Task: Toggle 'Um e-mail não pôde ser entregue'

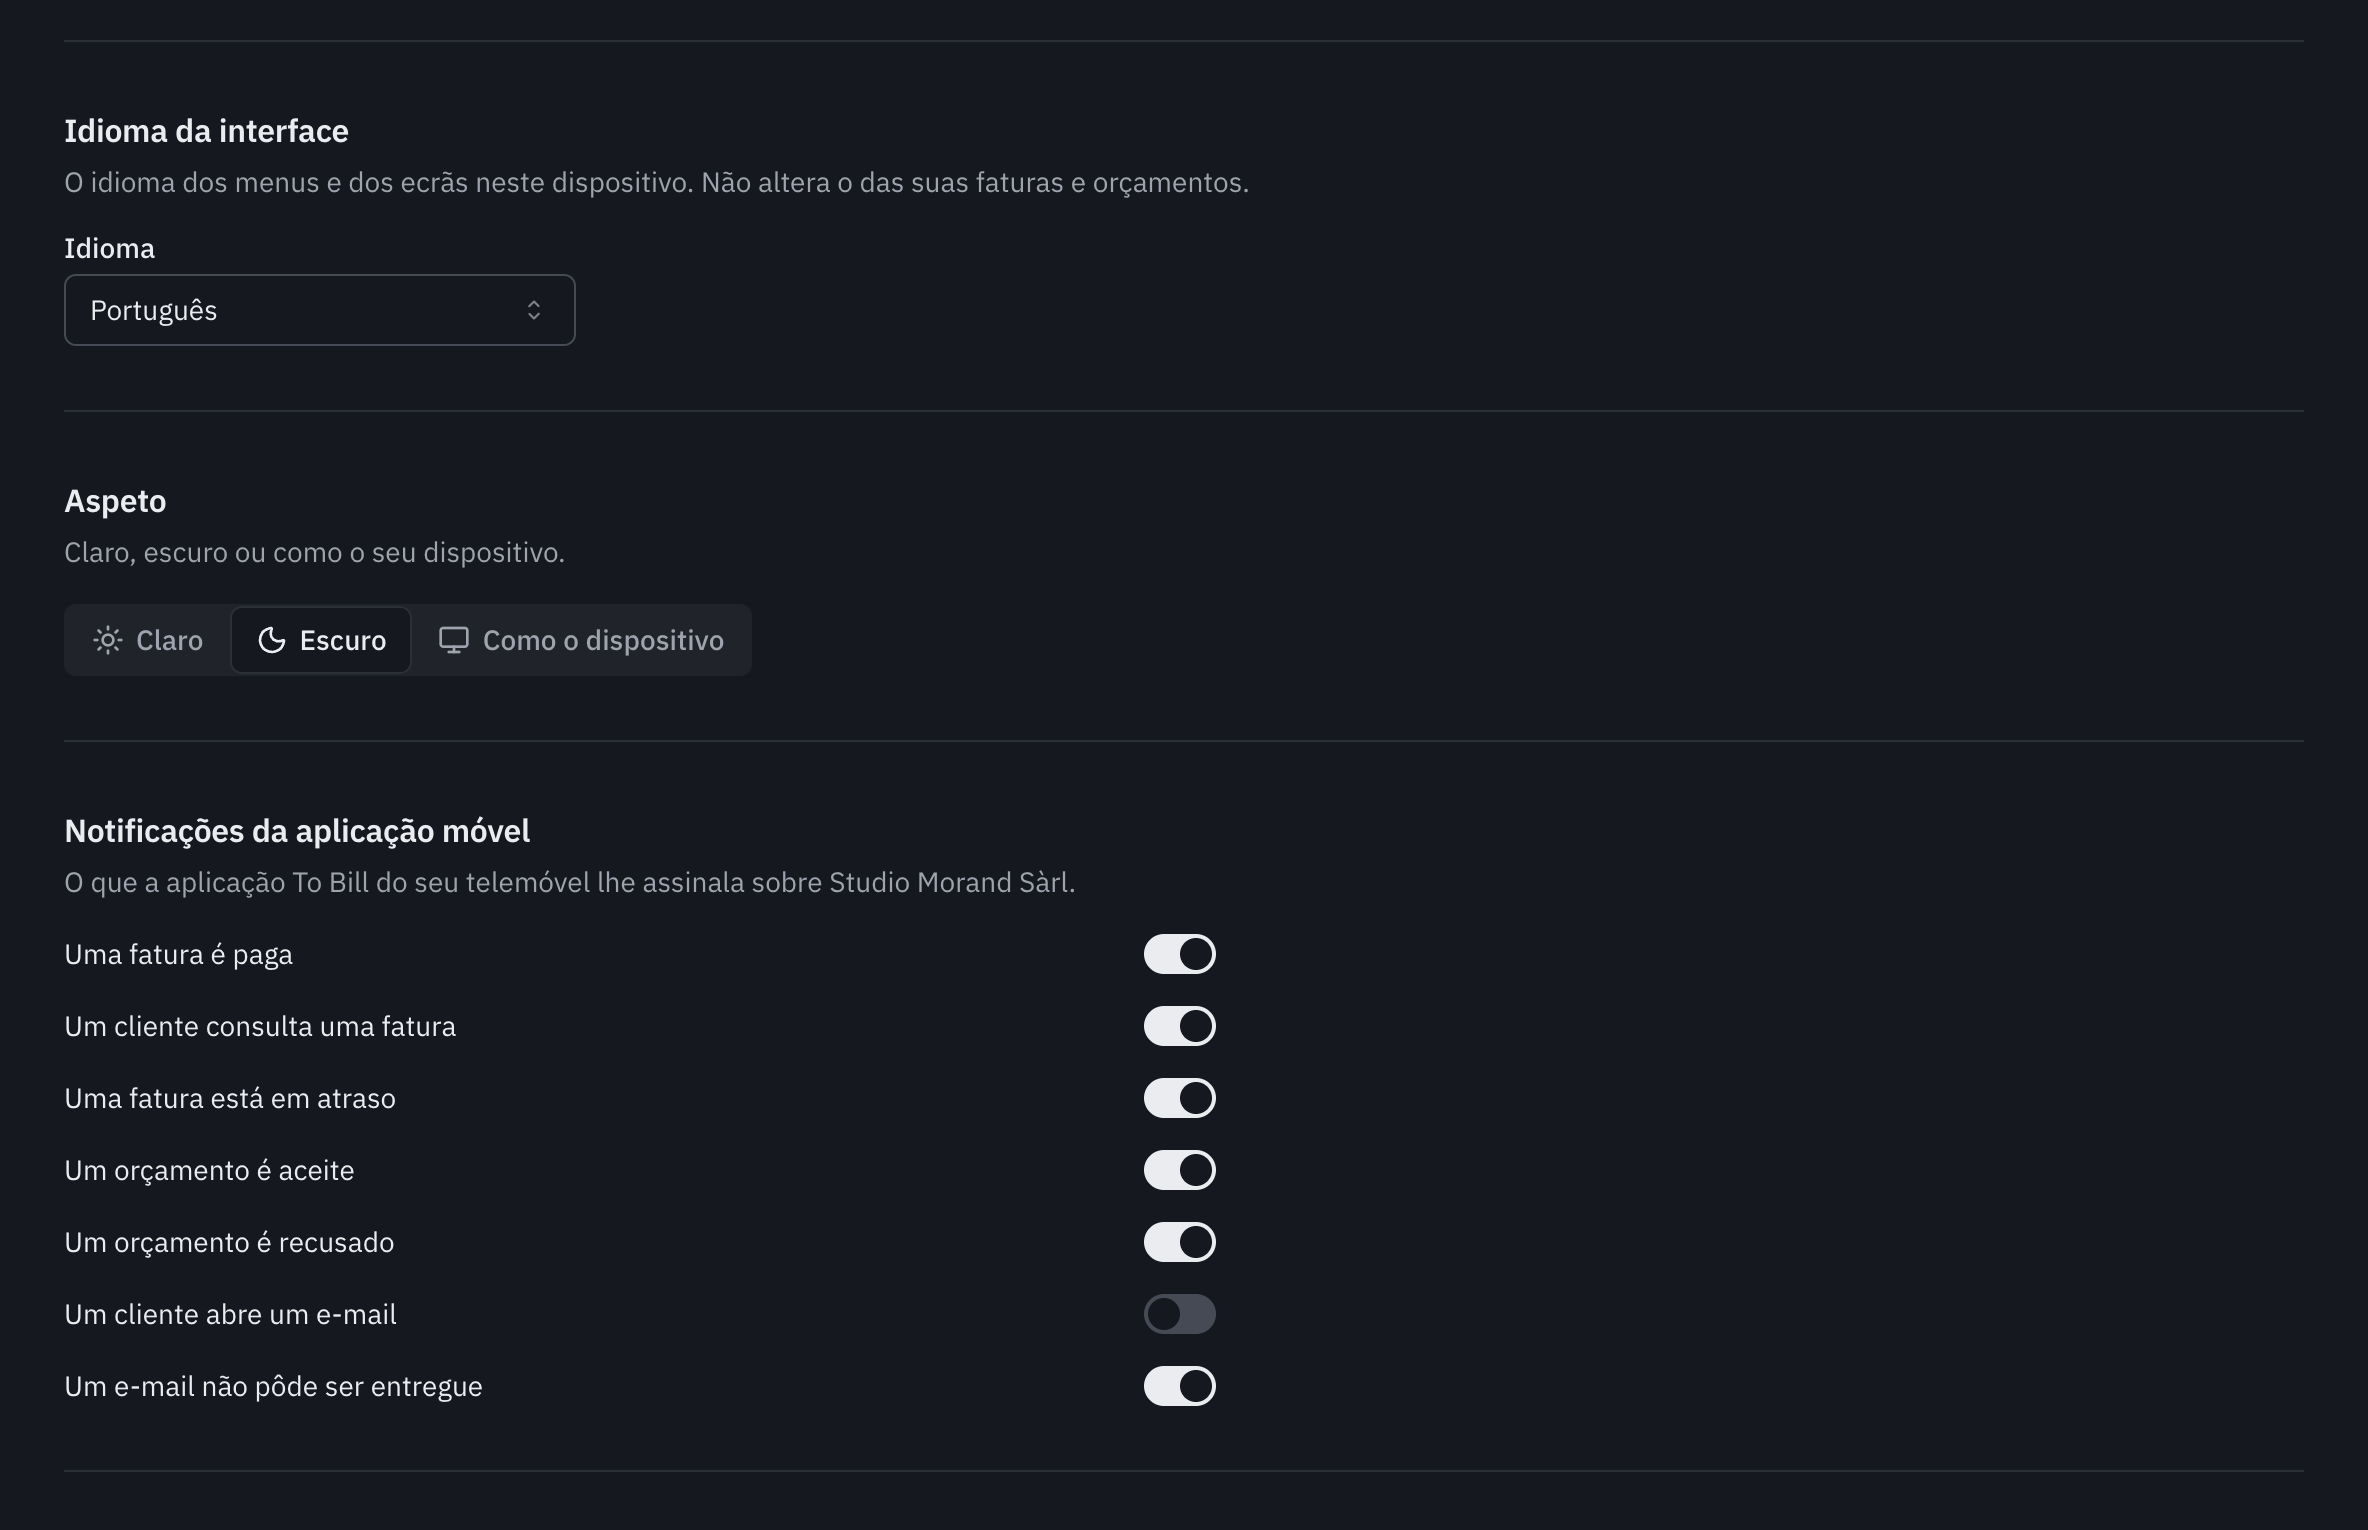Action: [1180, 1386]
